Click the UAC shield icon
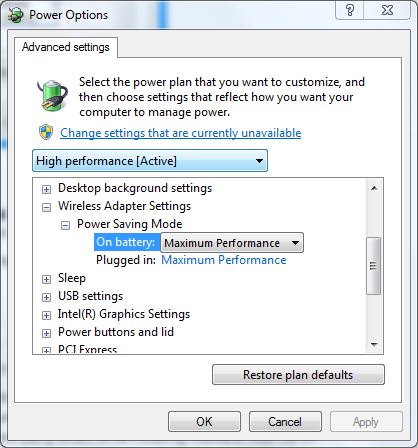The height and width of the screenshot is (448, 418). click(46, 132)
